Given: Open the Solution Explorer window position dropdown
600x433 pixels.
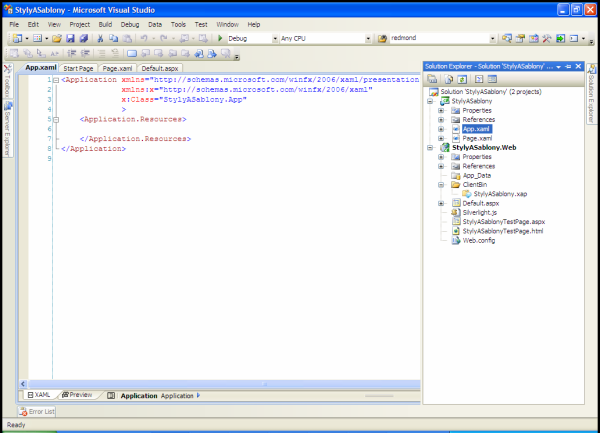Looking at the screenshot, I should [x=559, y=67].
